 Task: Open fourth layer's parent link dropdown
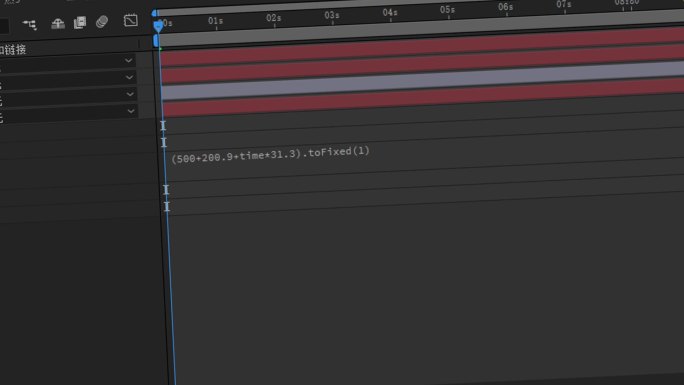coord(131,111)
